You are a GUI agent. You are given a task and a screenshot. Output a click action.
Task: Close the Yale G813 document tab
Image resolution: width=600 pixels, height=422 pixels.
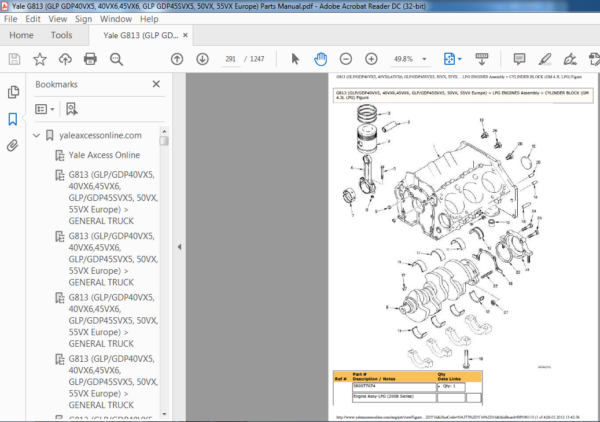click(x=185, y=35)
